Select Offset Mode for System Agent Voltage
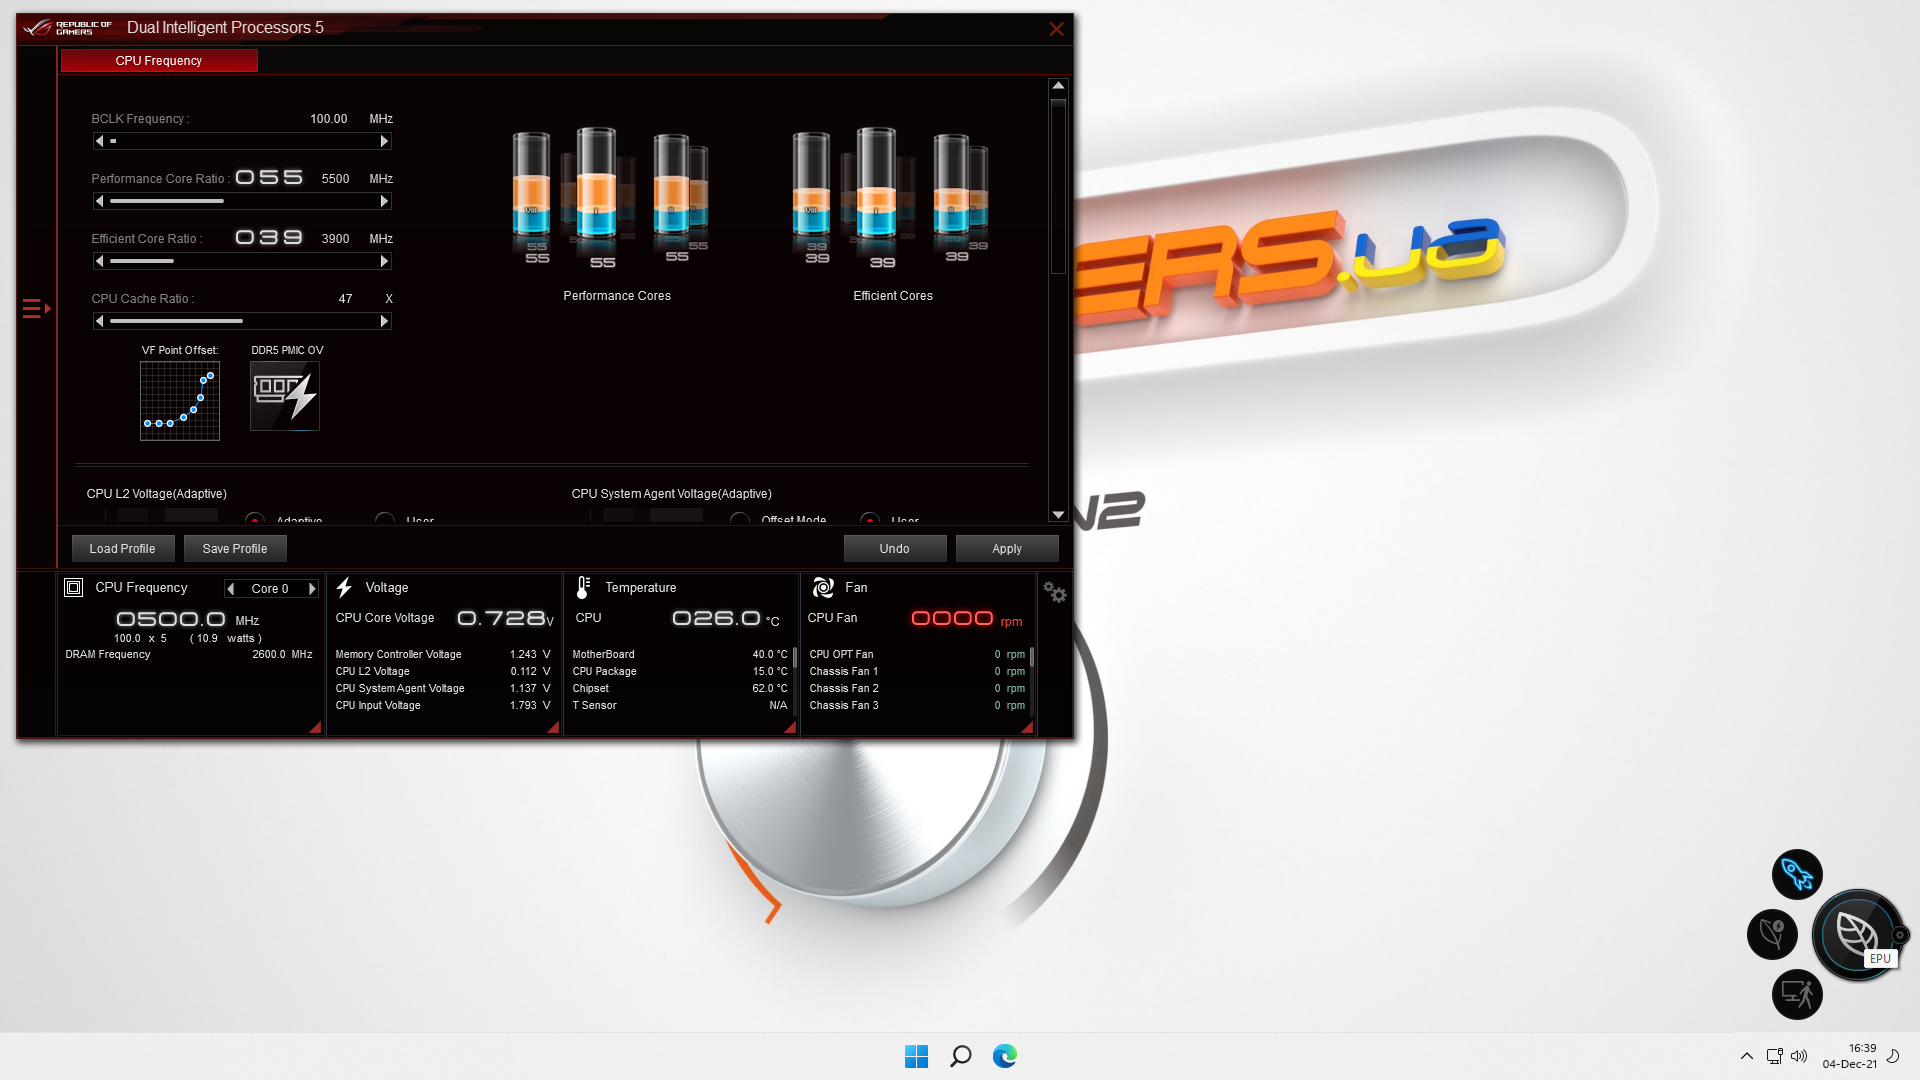 (x=740, y=520)
